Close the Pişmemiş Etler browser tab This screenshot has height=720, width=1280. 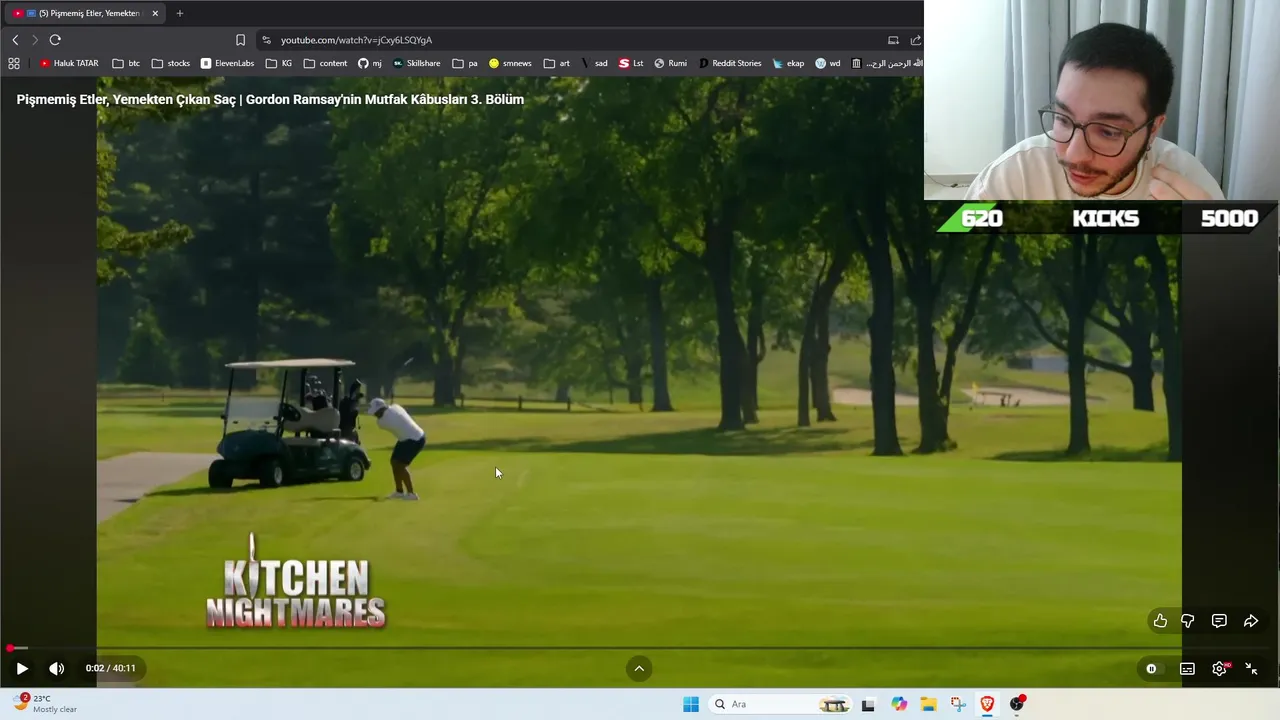155,13
